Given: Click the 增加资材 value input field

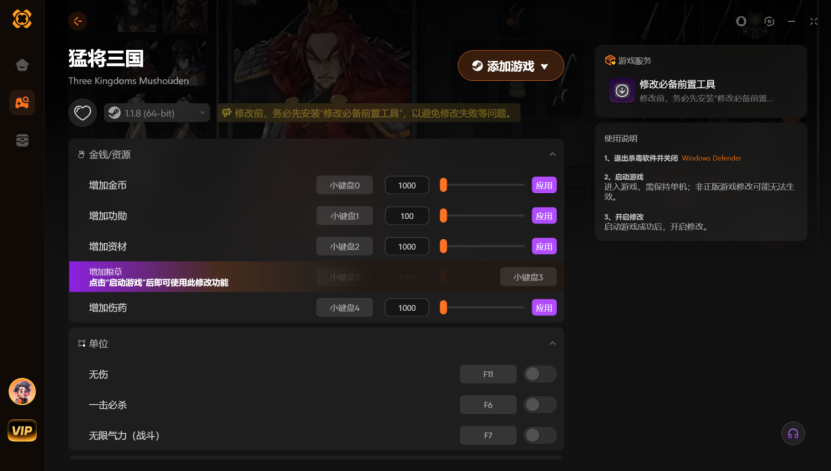Looking at the screenshot, I should [x=407, y=246].
